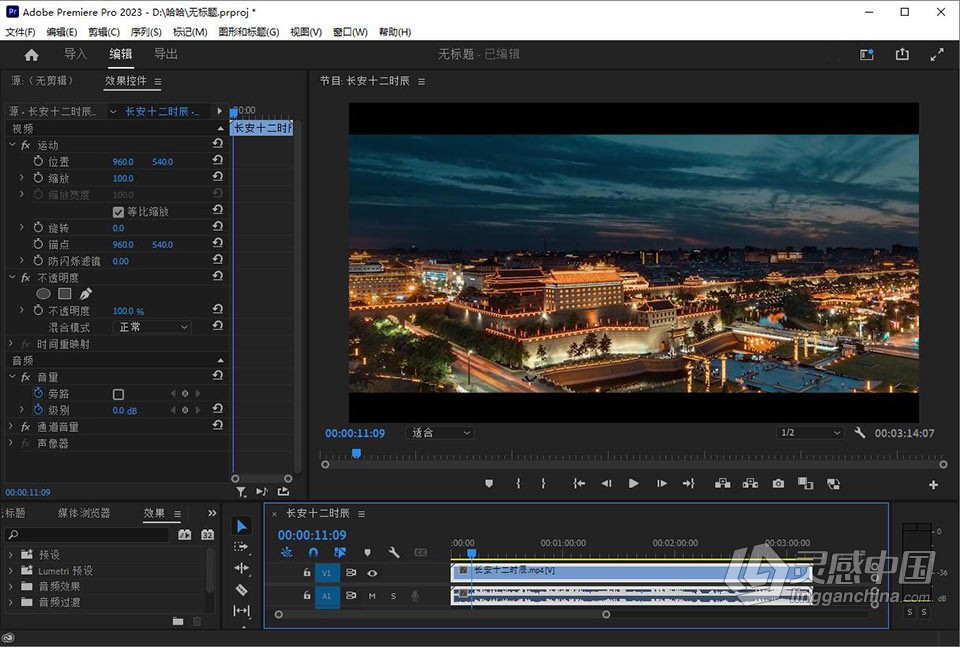Open the 混合模式 blend mode dropdown
The width and height of the screenshot is (960, 647).
(150, 327)
